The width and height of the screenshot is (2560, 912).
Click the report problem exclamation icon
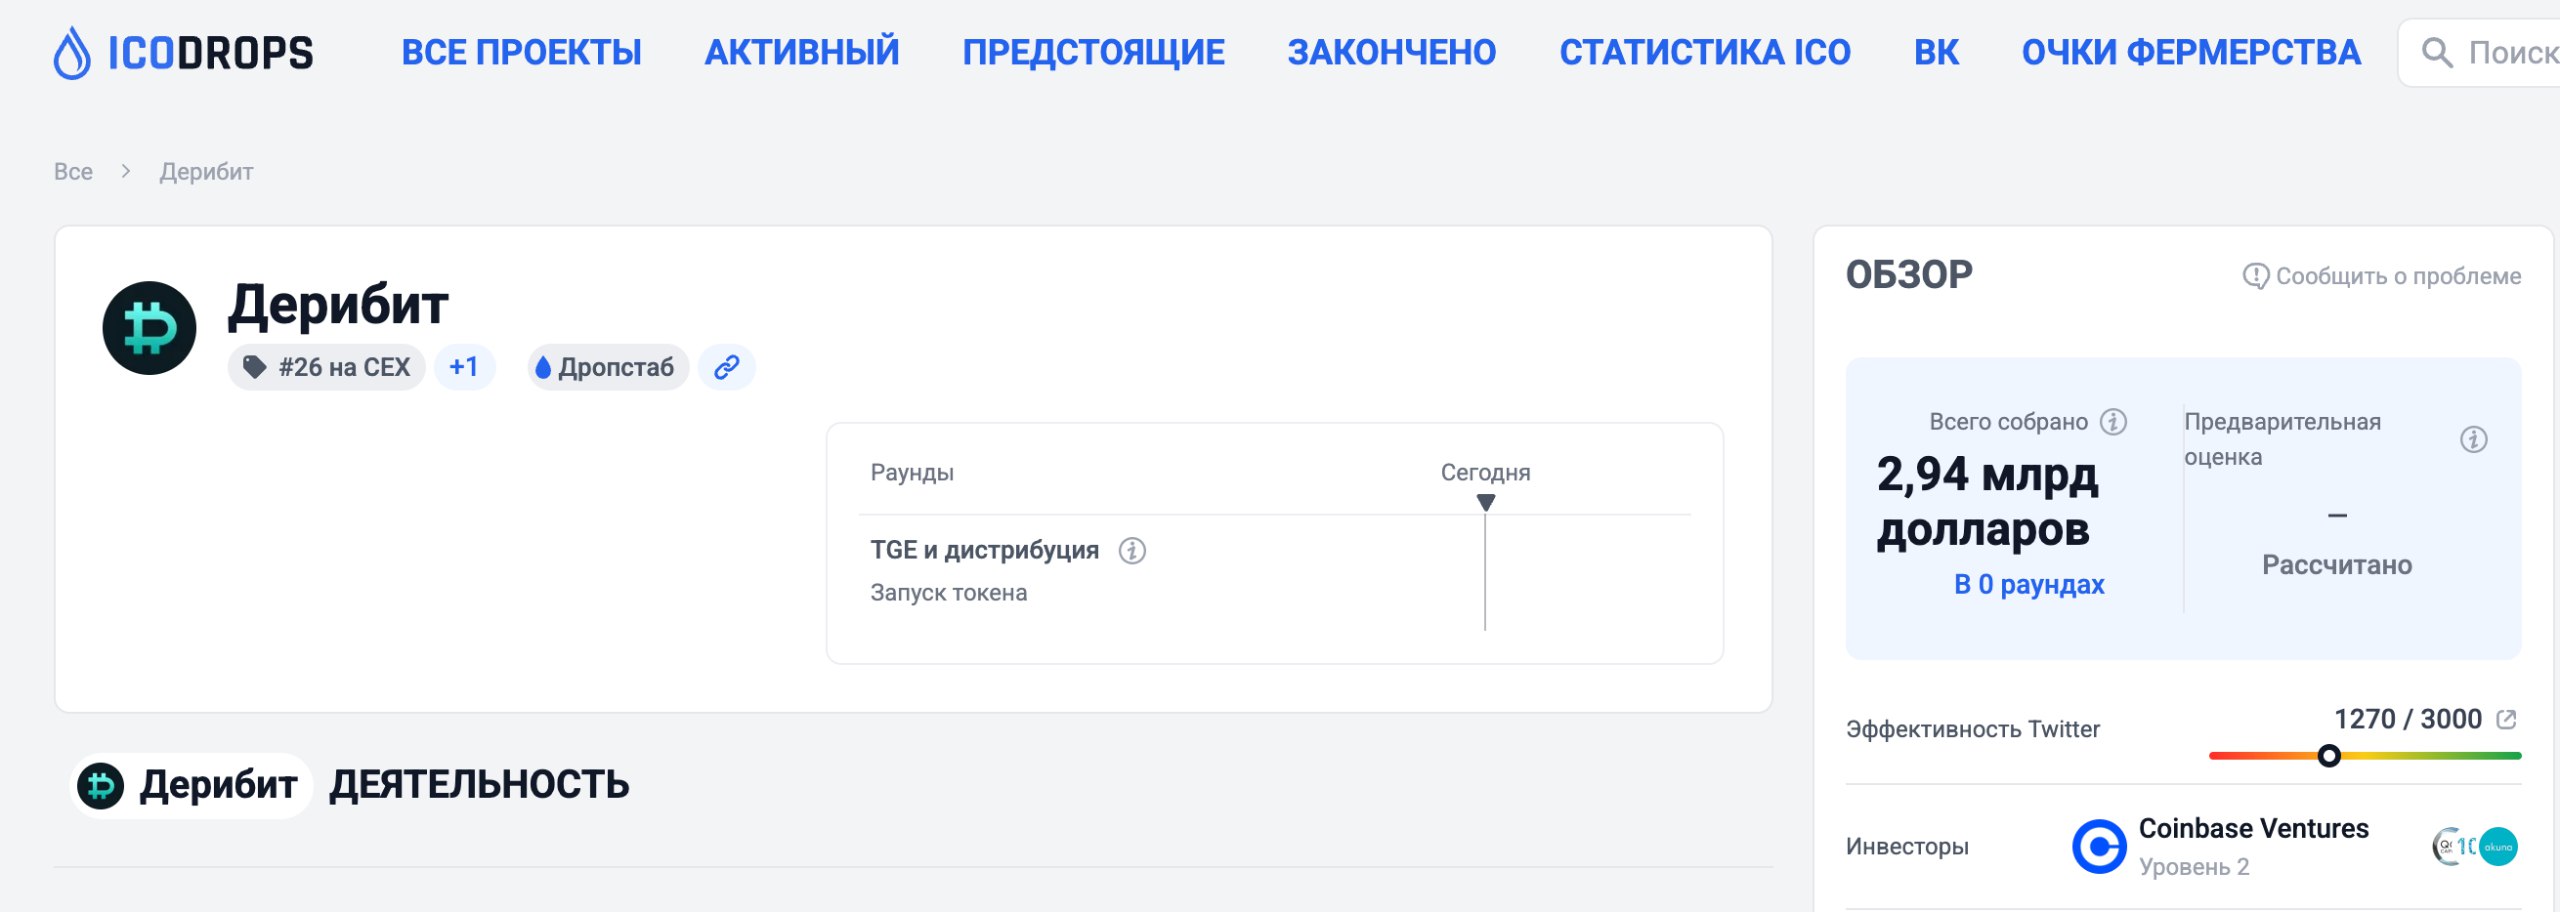pyautogui.click(x=2255, y=276)
